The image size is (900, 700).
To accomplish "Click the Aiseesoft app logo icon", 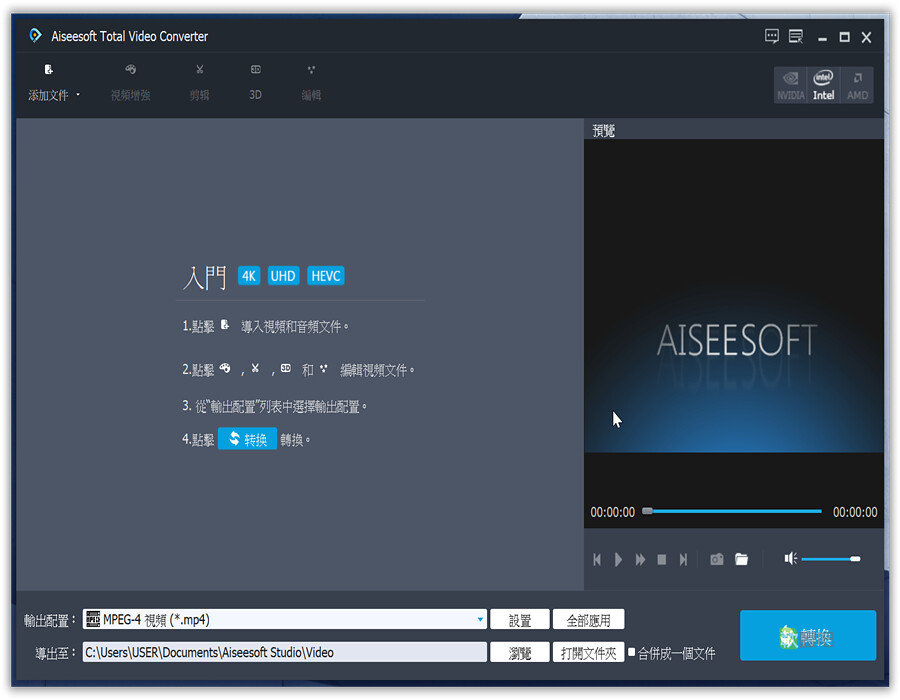I will (35, 36).
